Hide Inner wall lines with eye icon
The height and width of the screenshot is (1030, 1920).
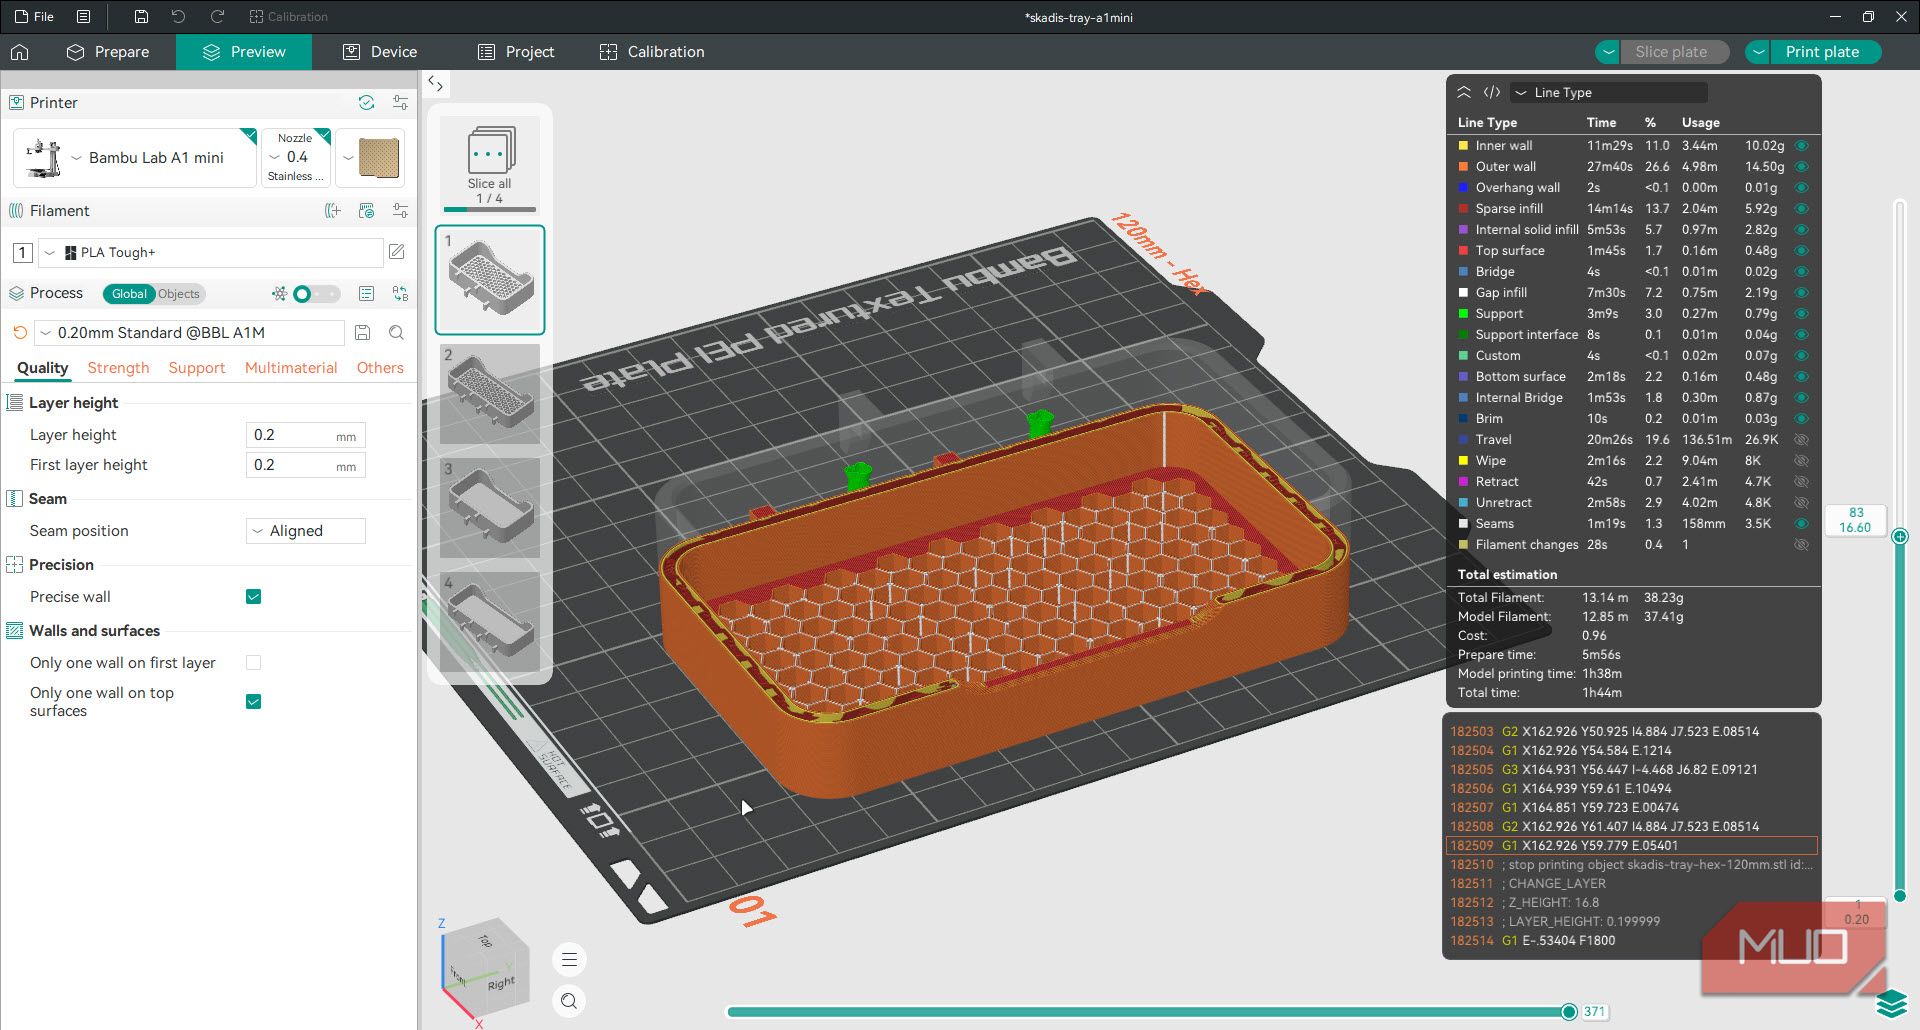tap(1801, 146)
